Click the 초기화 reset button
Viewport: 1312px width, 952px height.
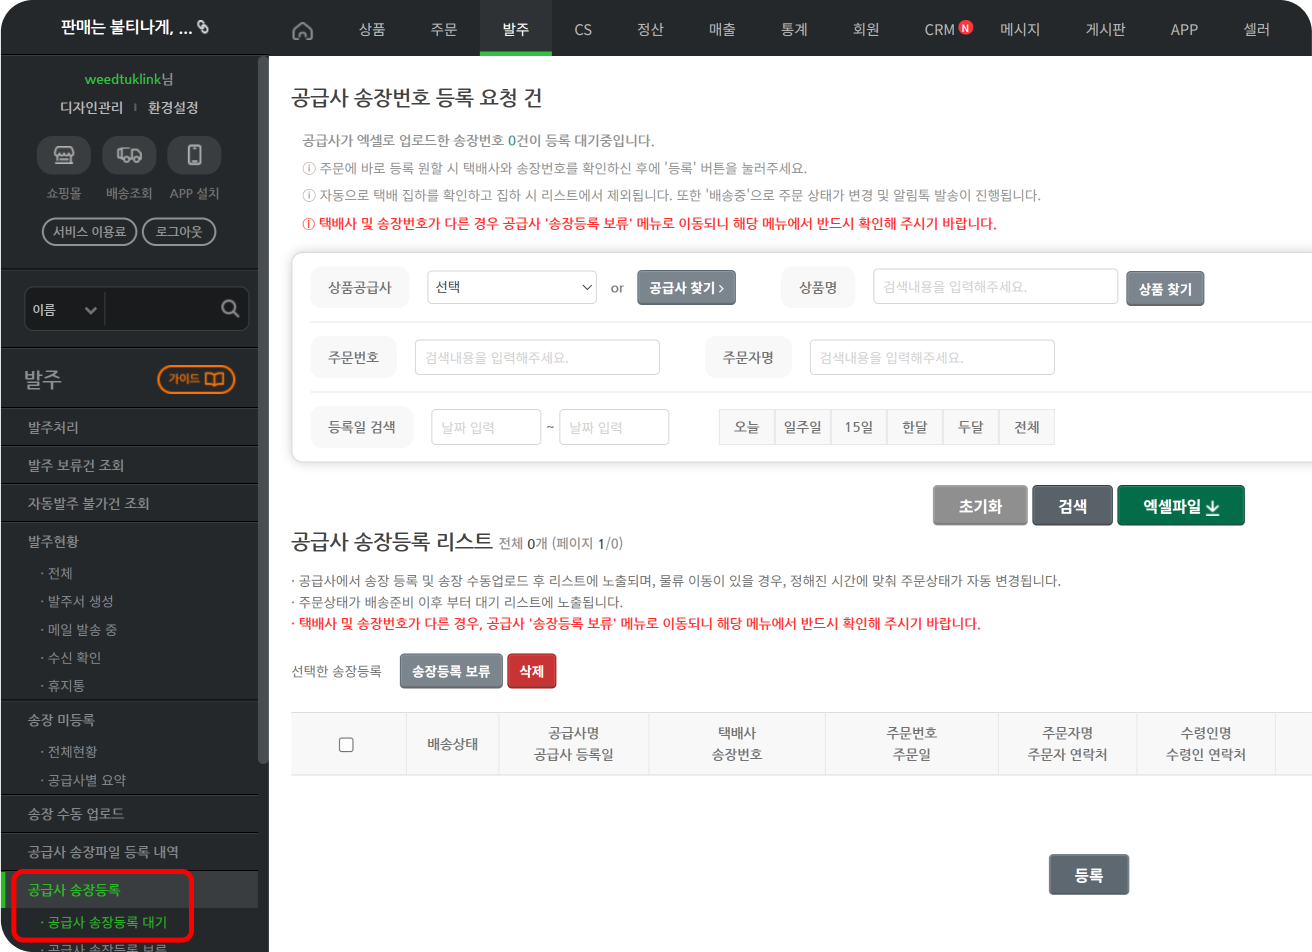980,506
